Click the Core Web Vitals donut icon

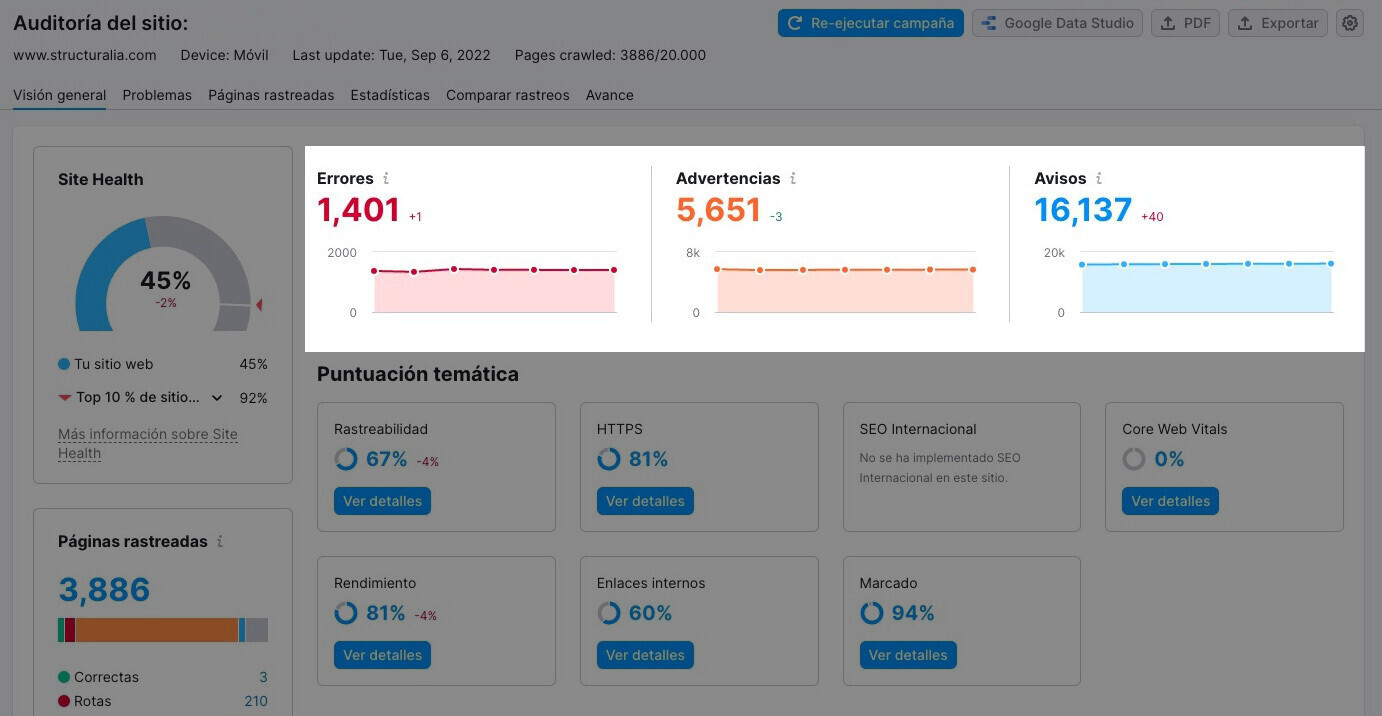tap(1134, 459)
